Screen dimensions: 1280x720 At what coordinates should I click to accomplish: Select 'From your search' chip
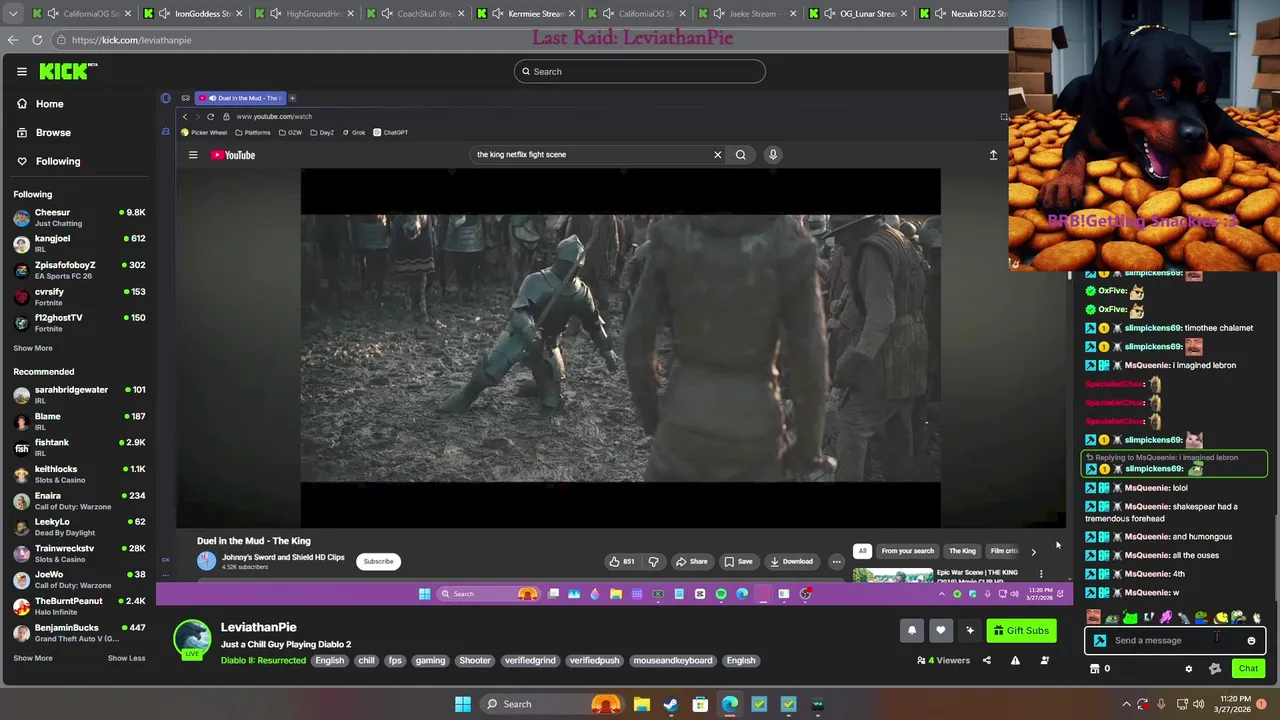point(908,551)
